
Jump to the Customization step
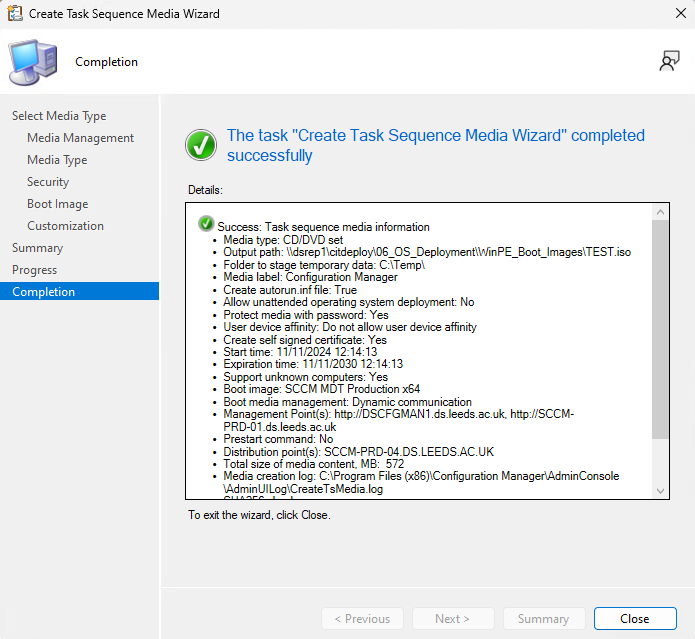tap(65, 226)
